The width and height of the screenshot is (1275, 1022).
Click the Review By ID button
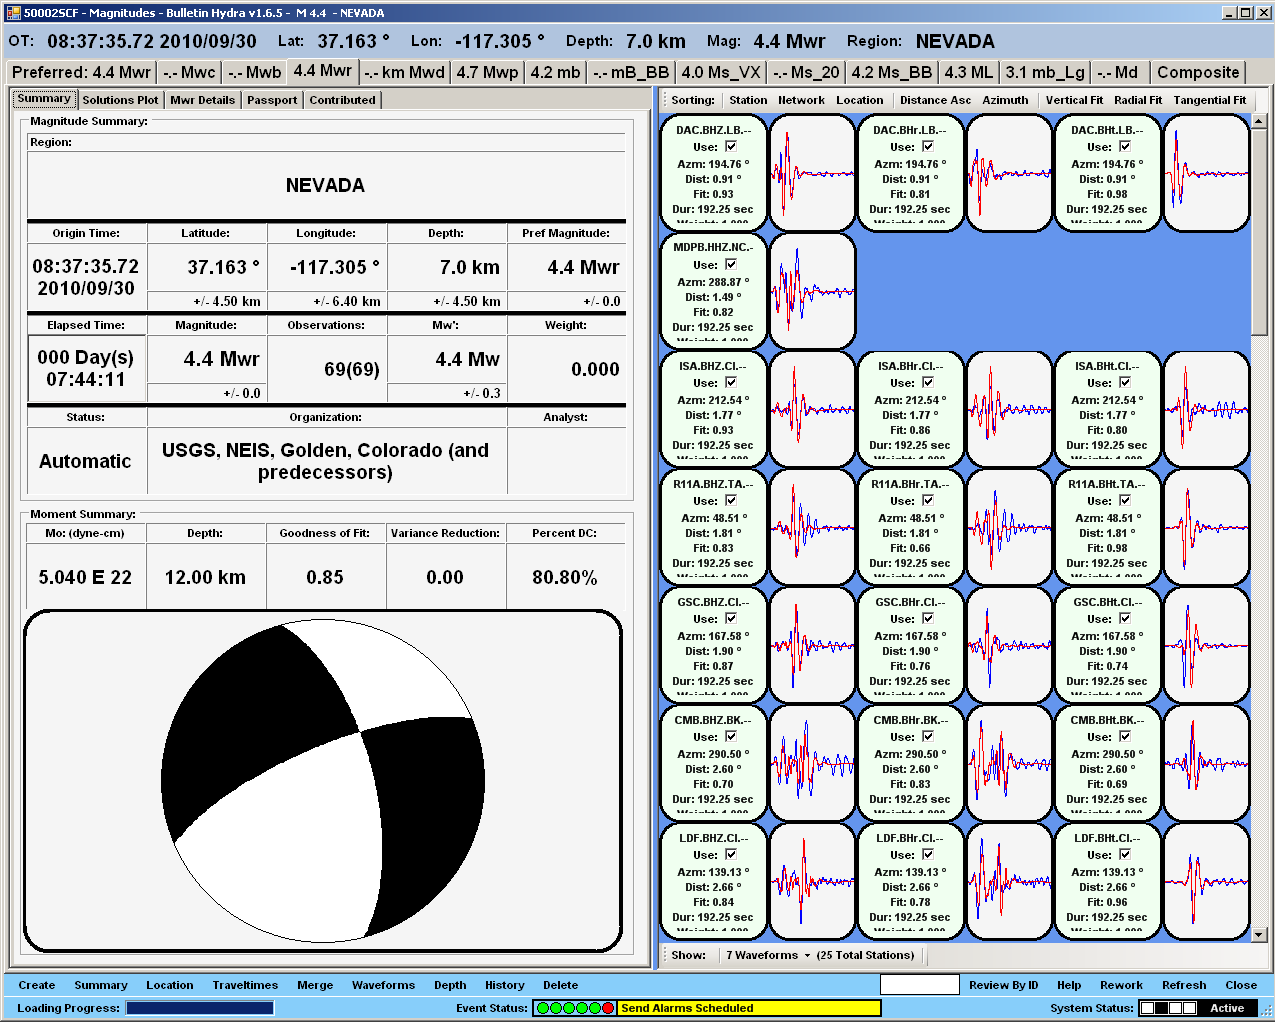pos(1004,985)
